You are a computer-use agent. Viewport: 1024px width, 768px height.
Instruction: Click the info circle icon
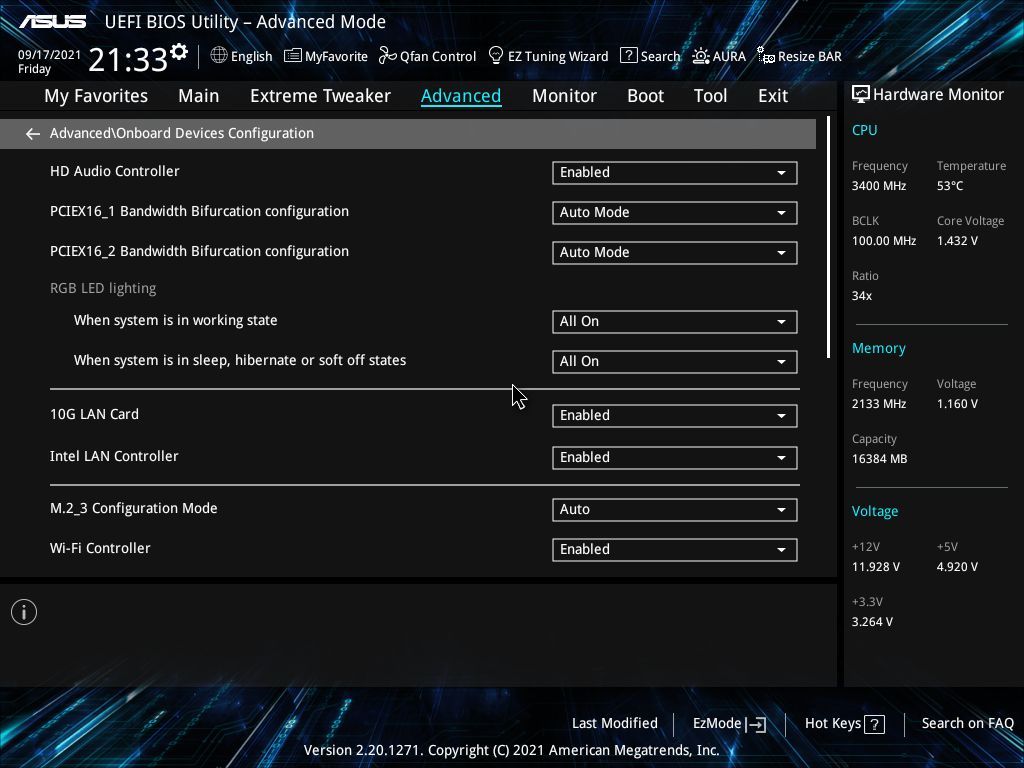pyautogui.click(x=24, y=612)
